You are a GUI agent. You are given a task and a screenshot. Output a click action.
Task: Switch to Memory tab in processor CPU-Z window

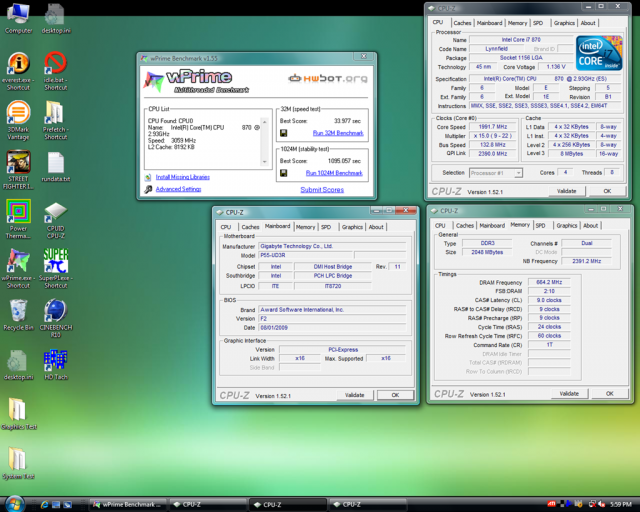tap(518, 23)
